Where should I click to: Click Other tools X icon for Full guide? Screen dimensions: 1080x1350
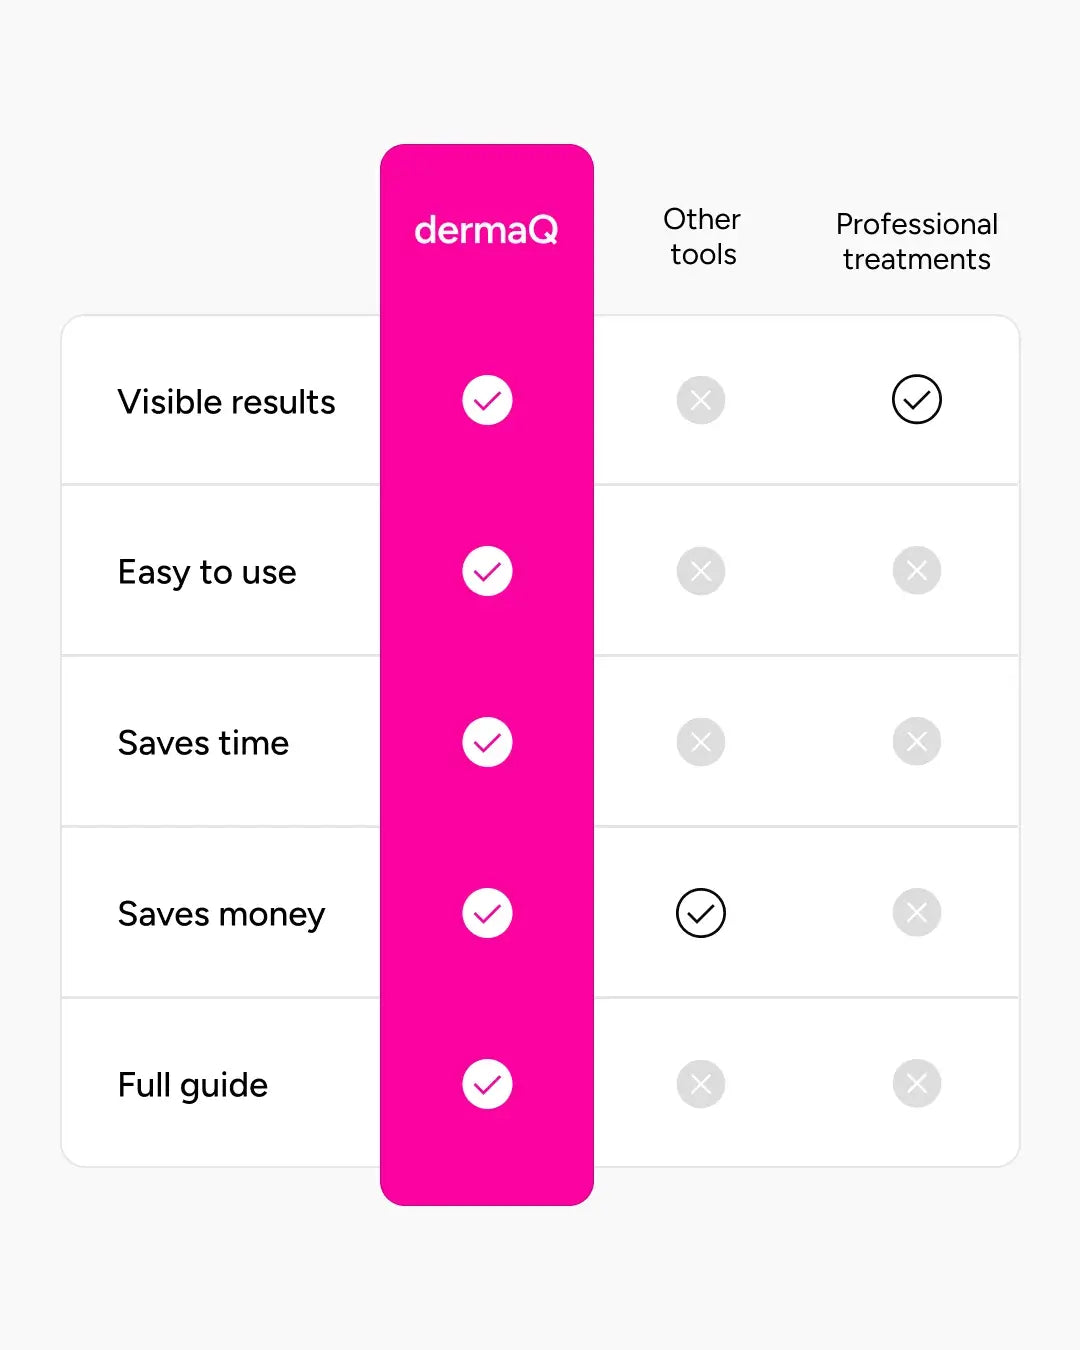click(x=701, y=1084)
